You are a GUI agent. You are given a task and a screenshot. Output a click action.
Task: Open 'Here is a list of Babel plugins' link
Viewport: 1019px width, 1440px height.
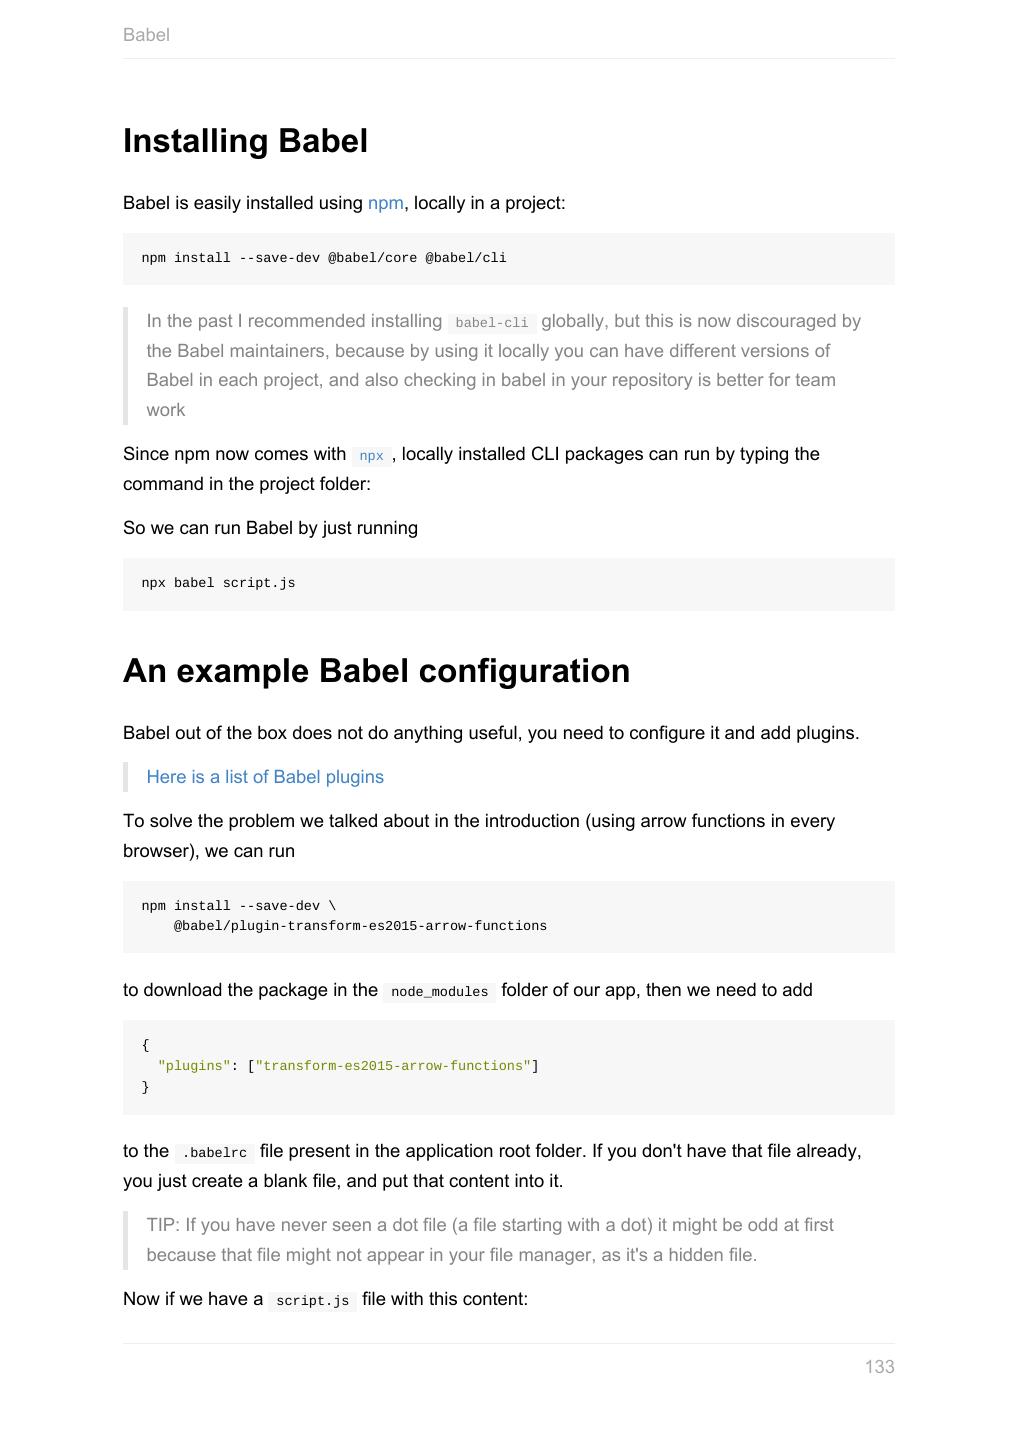pyautogui.click(x=265, y=777)
